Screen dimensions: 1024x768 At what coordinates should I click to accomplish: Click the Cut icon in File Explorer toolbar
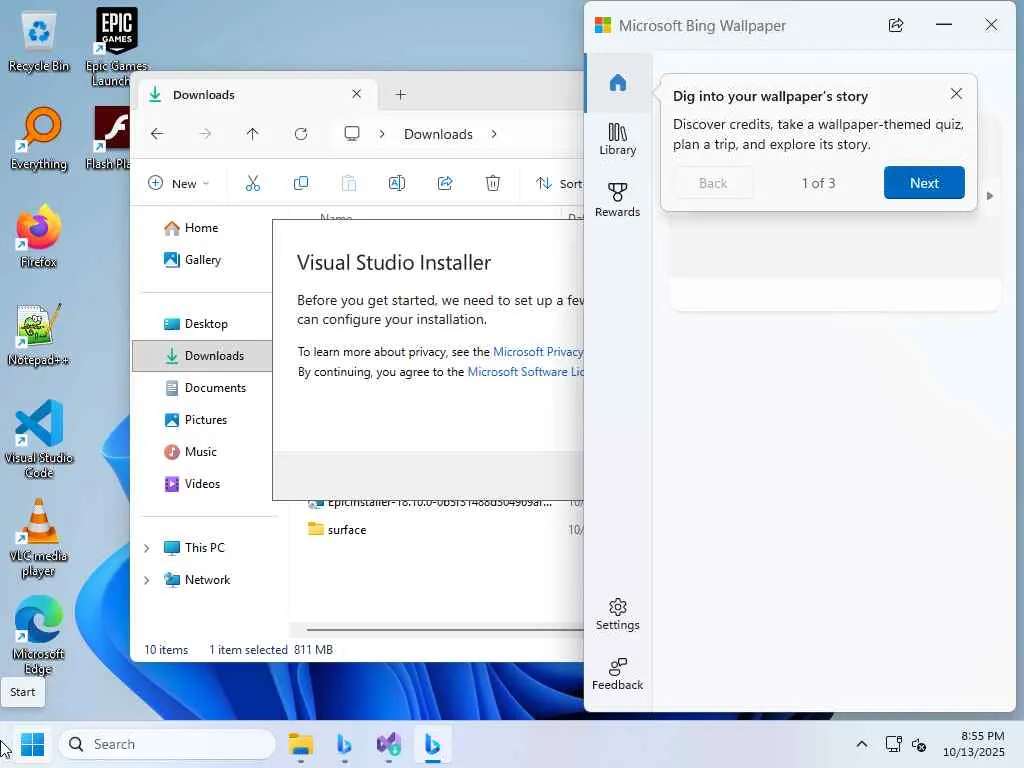[x=253, y=184]
